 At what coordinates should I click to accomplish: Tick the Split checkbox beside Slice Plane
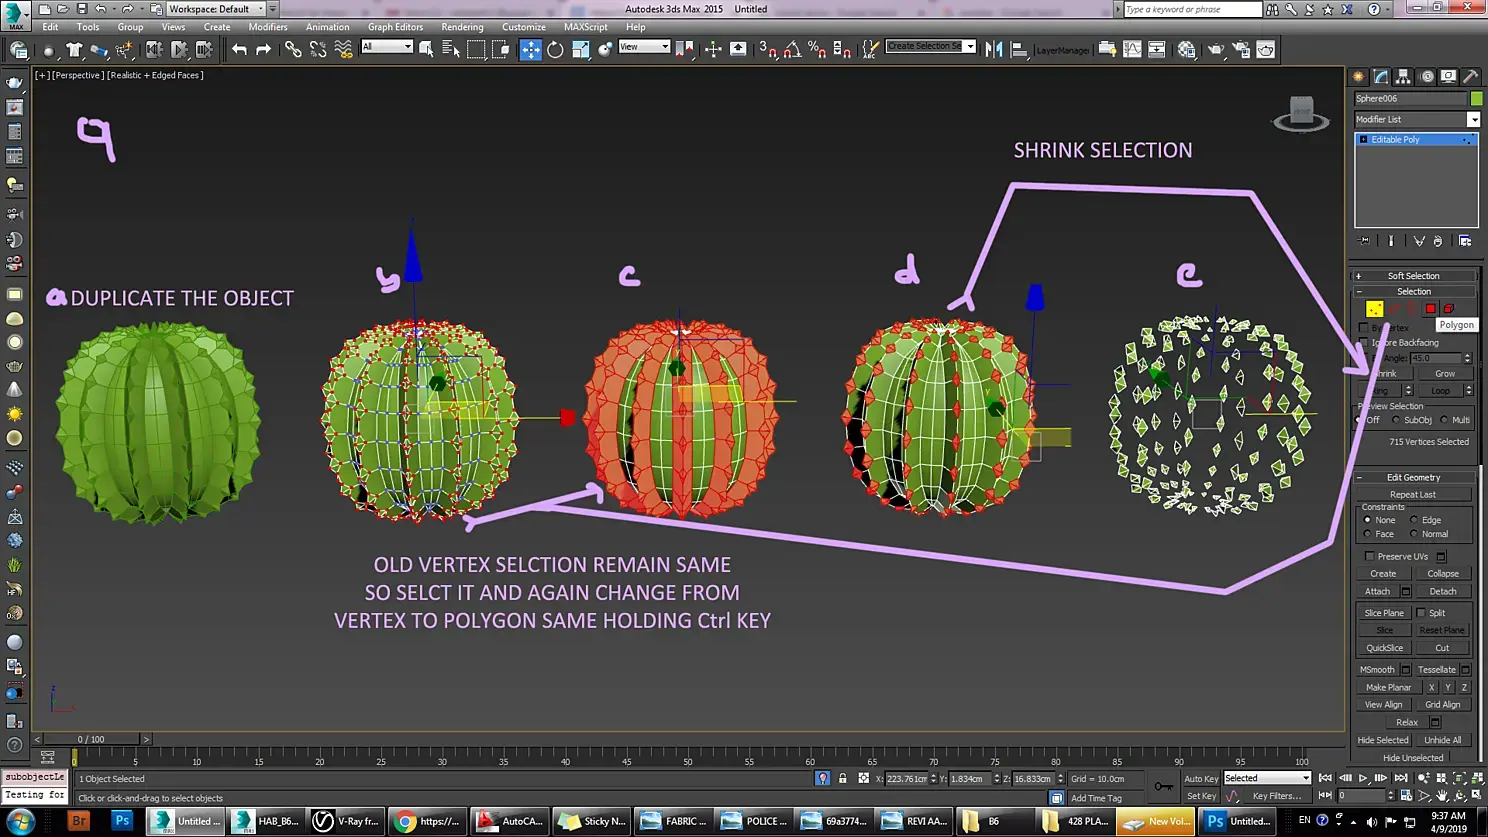coord(1421,613)
